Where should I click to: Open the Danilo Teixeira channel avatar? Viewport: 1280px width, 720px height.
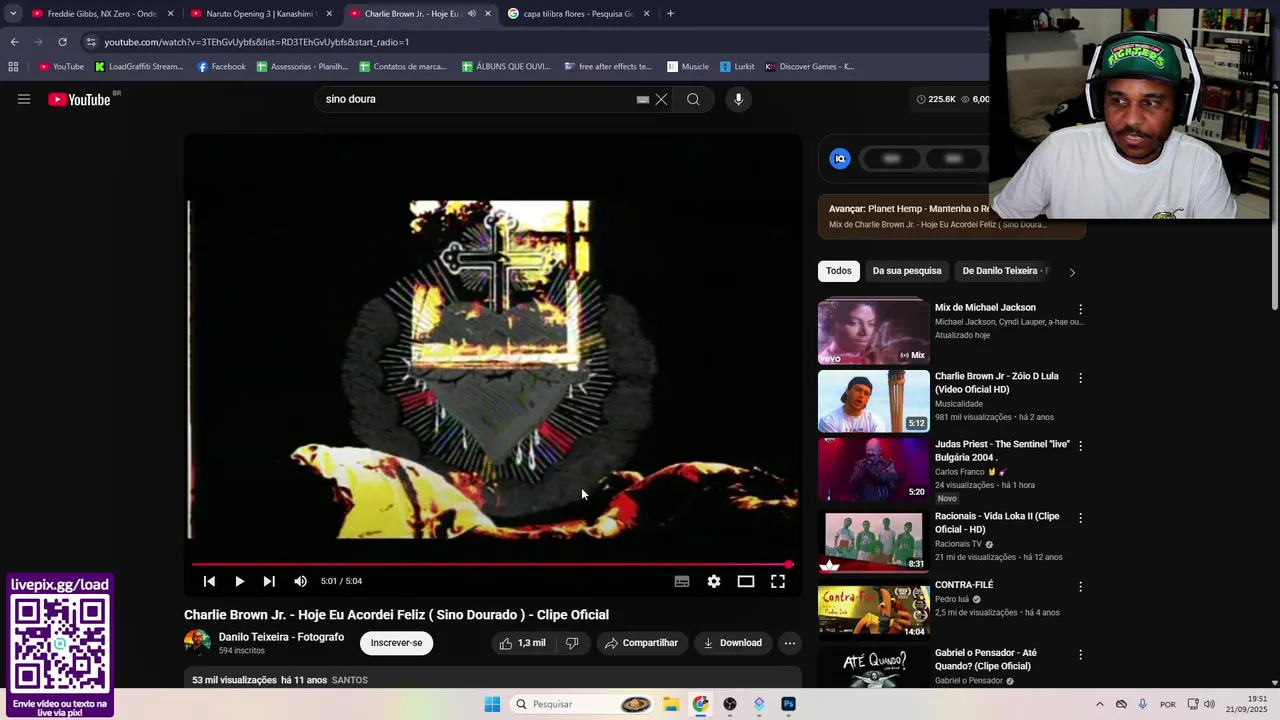pyautogui.click(x=198, y=643)
